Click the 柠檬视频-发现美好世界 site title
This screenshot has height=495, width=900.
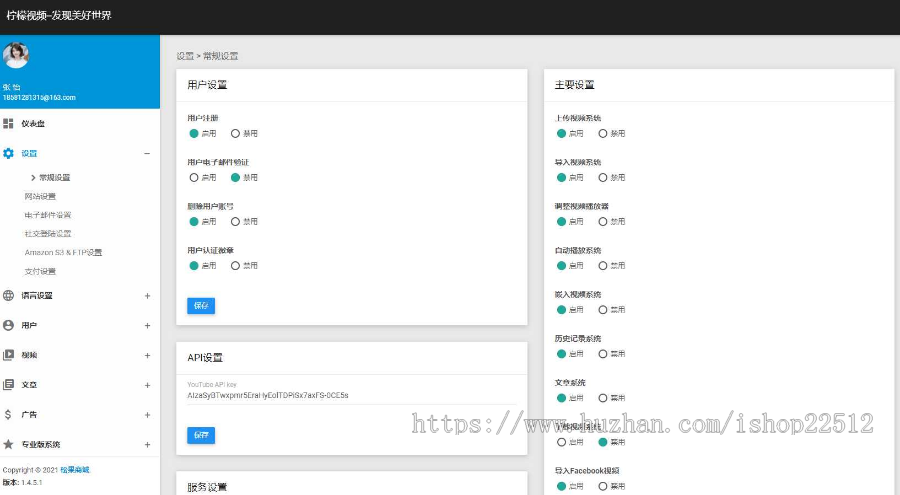[x=59, y=16]
